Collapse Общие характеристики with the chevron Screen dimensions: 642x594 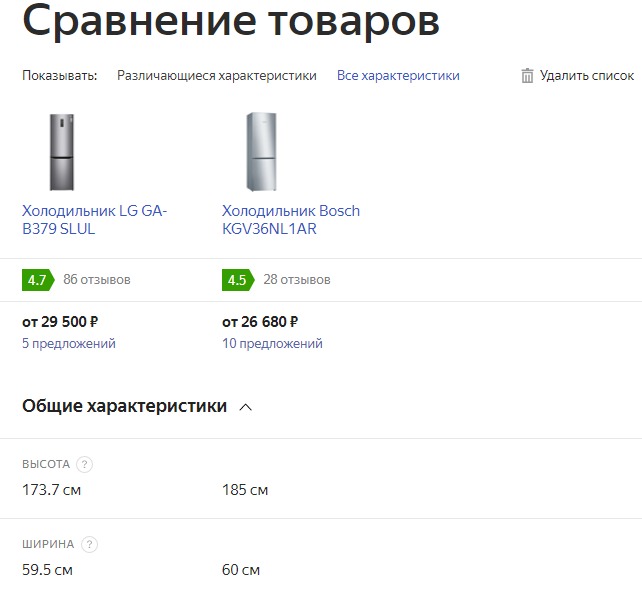click(245, 407)
